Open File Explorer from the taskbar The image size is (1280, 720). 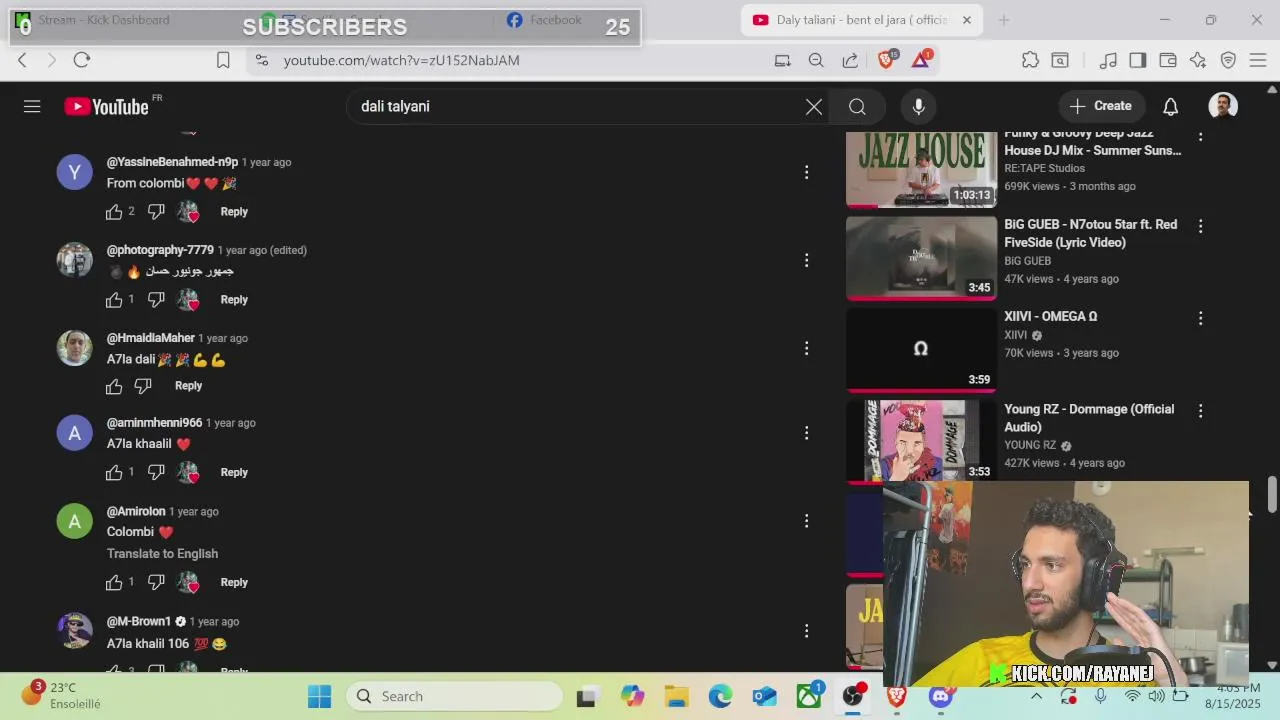(x=676, y=696)
